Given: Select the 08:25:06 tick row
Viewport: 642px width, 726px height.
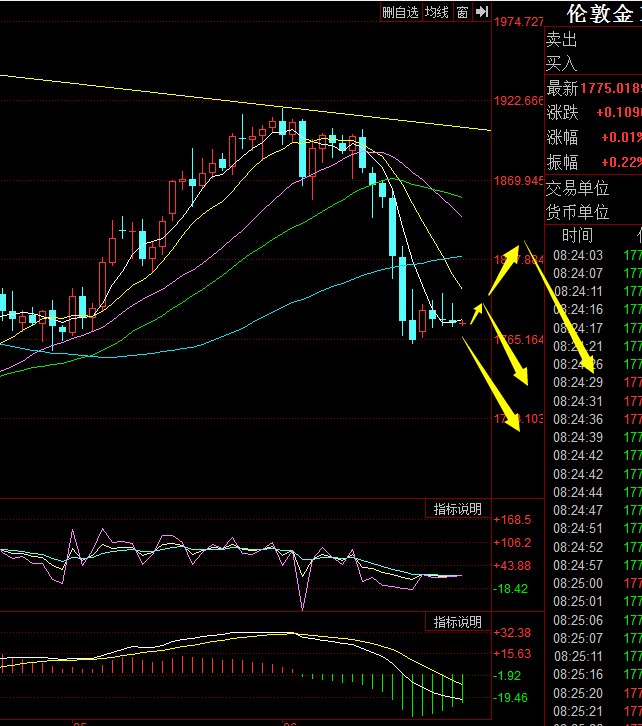Looking at the screenshot, I should [x=594, y=620].
